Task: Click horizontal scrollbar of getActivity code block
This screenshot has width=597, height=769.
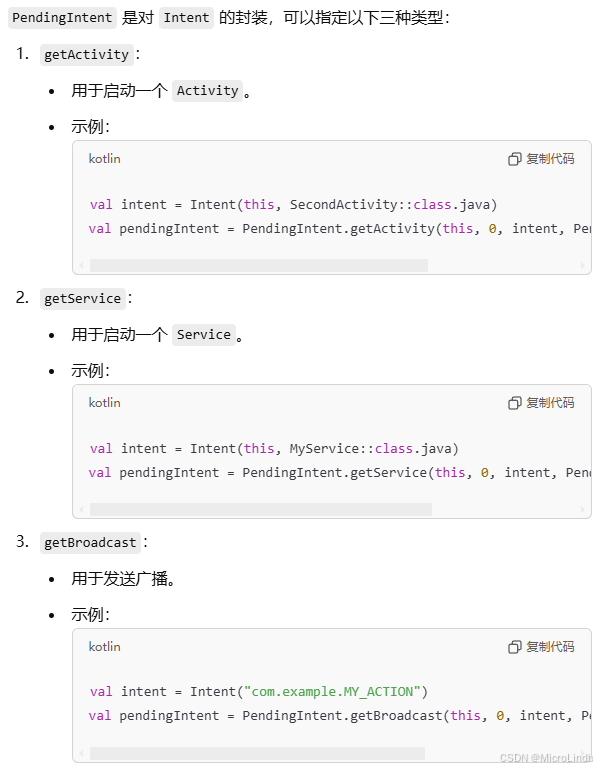Action: [259, 265]
